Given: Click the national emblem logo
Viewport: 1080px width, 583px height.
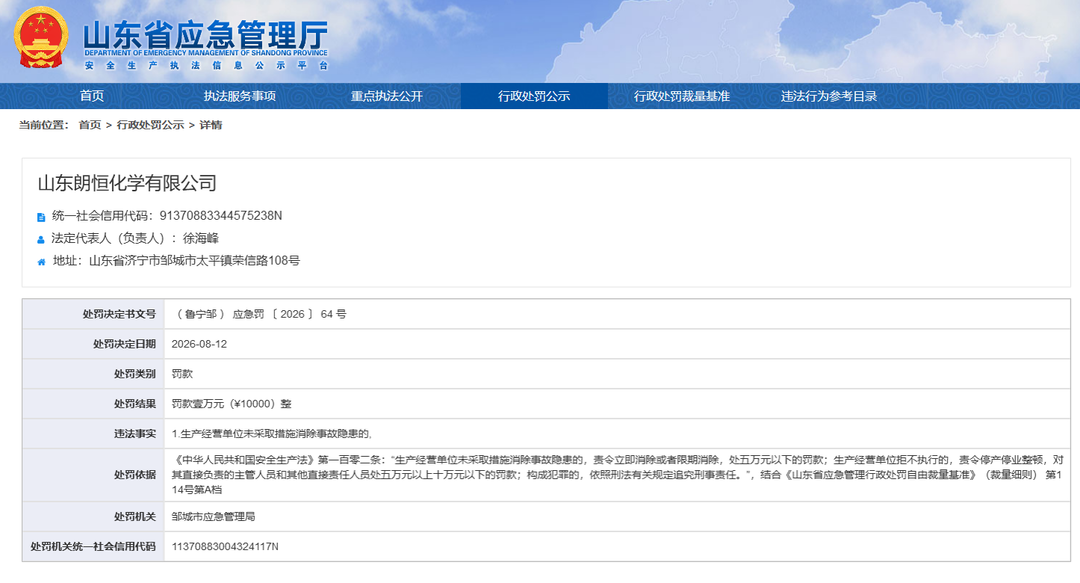Looking at the screenshot, I should pos(41,37).
